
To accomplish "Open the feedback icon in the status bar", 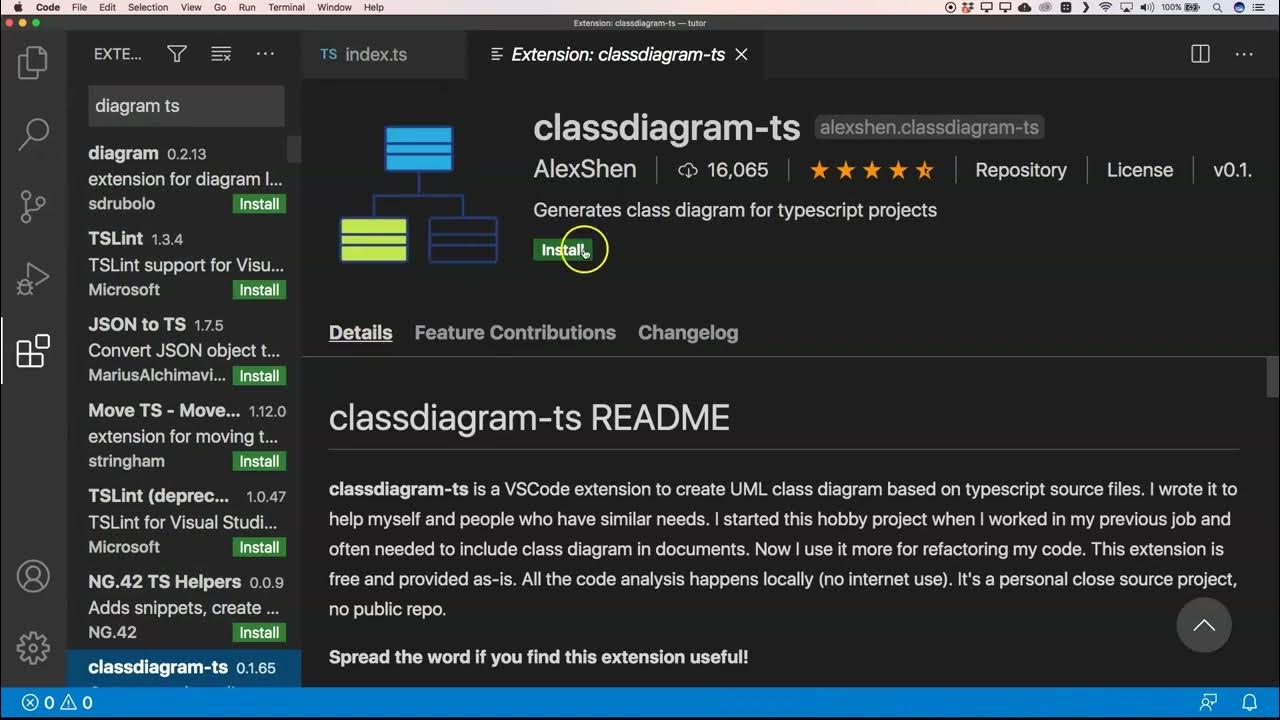I will point(1209,703).
